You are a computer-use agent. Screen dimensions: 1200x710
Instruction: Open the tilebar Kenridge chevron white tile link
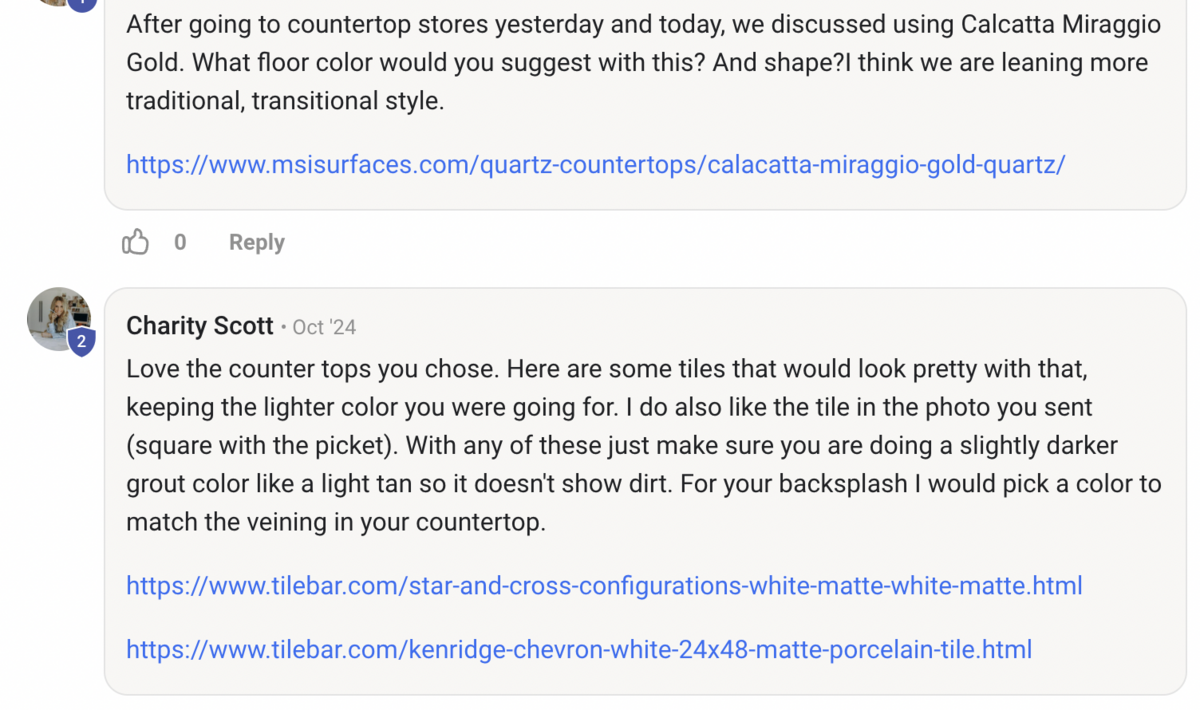(x=579, y=649)
